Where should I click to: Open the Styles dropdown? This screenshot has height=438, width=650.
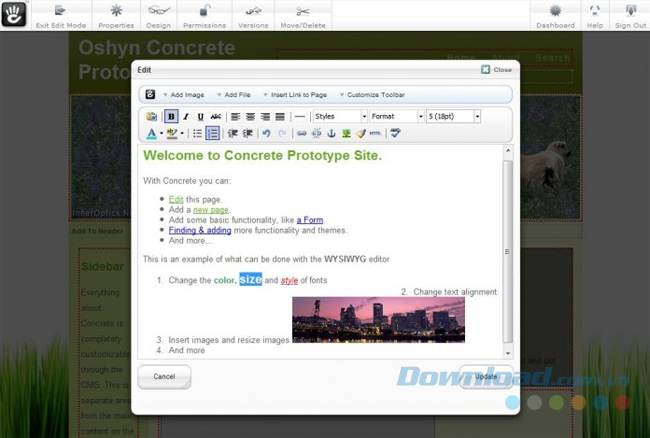click(340, 117)
